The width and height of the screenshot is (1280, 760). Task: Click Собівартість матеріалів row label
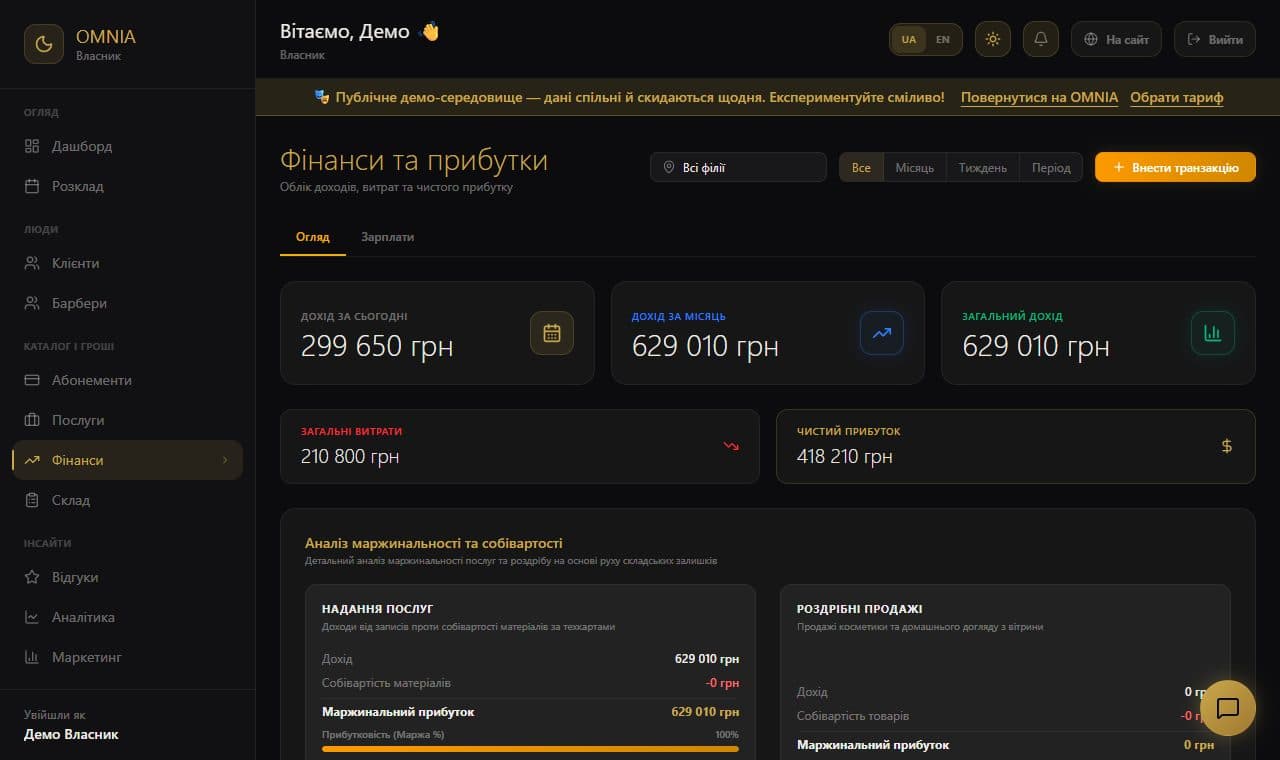pyautogui.click(x=386, y=683)
